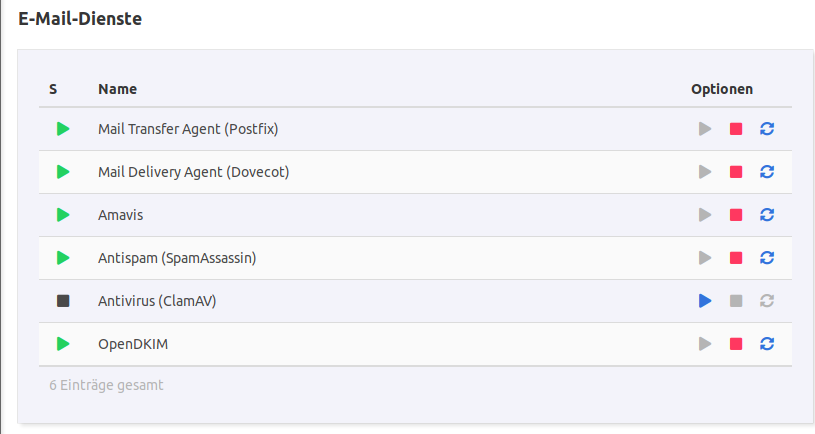Image resolution: width=815 pixels, height=434 pixels.
Task: Restart the Amavis service
Action: pos(767,215)
